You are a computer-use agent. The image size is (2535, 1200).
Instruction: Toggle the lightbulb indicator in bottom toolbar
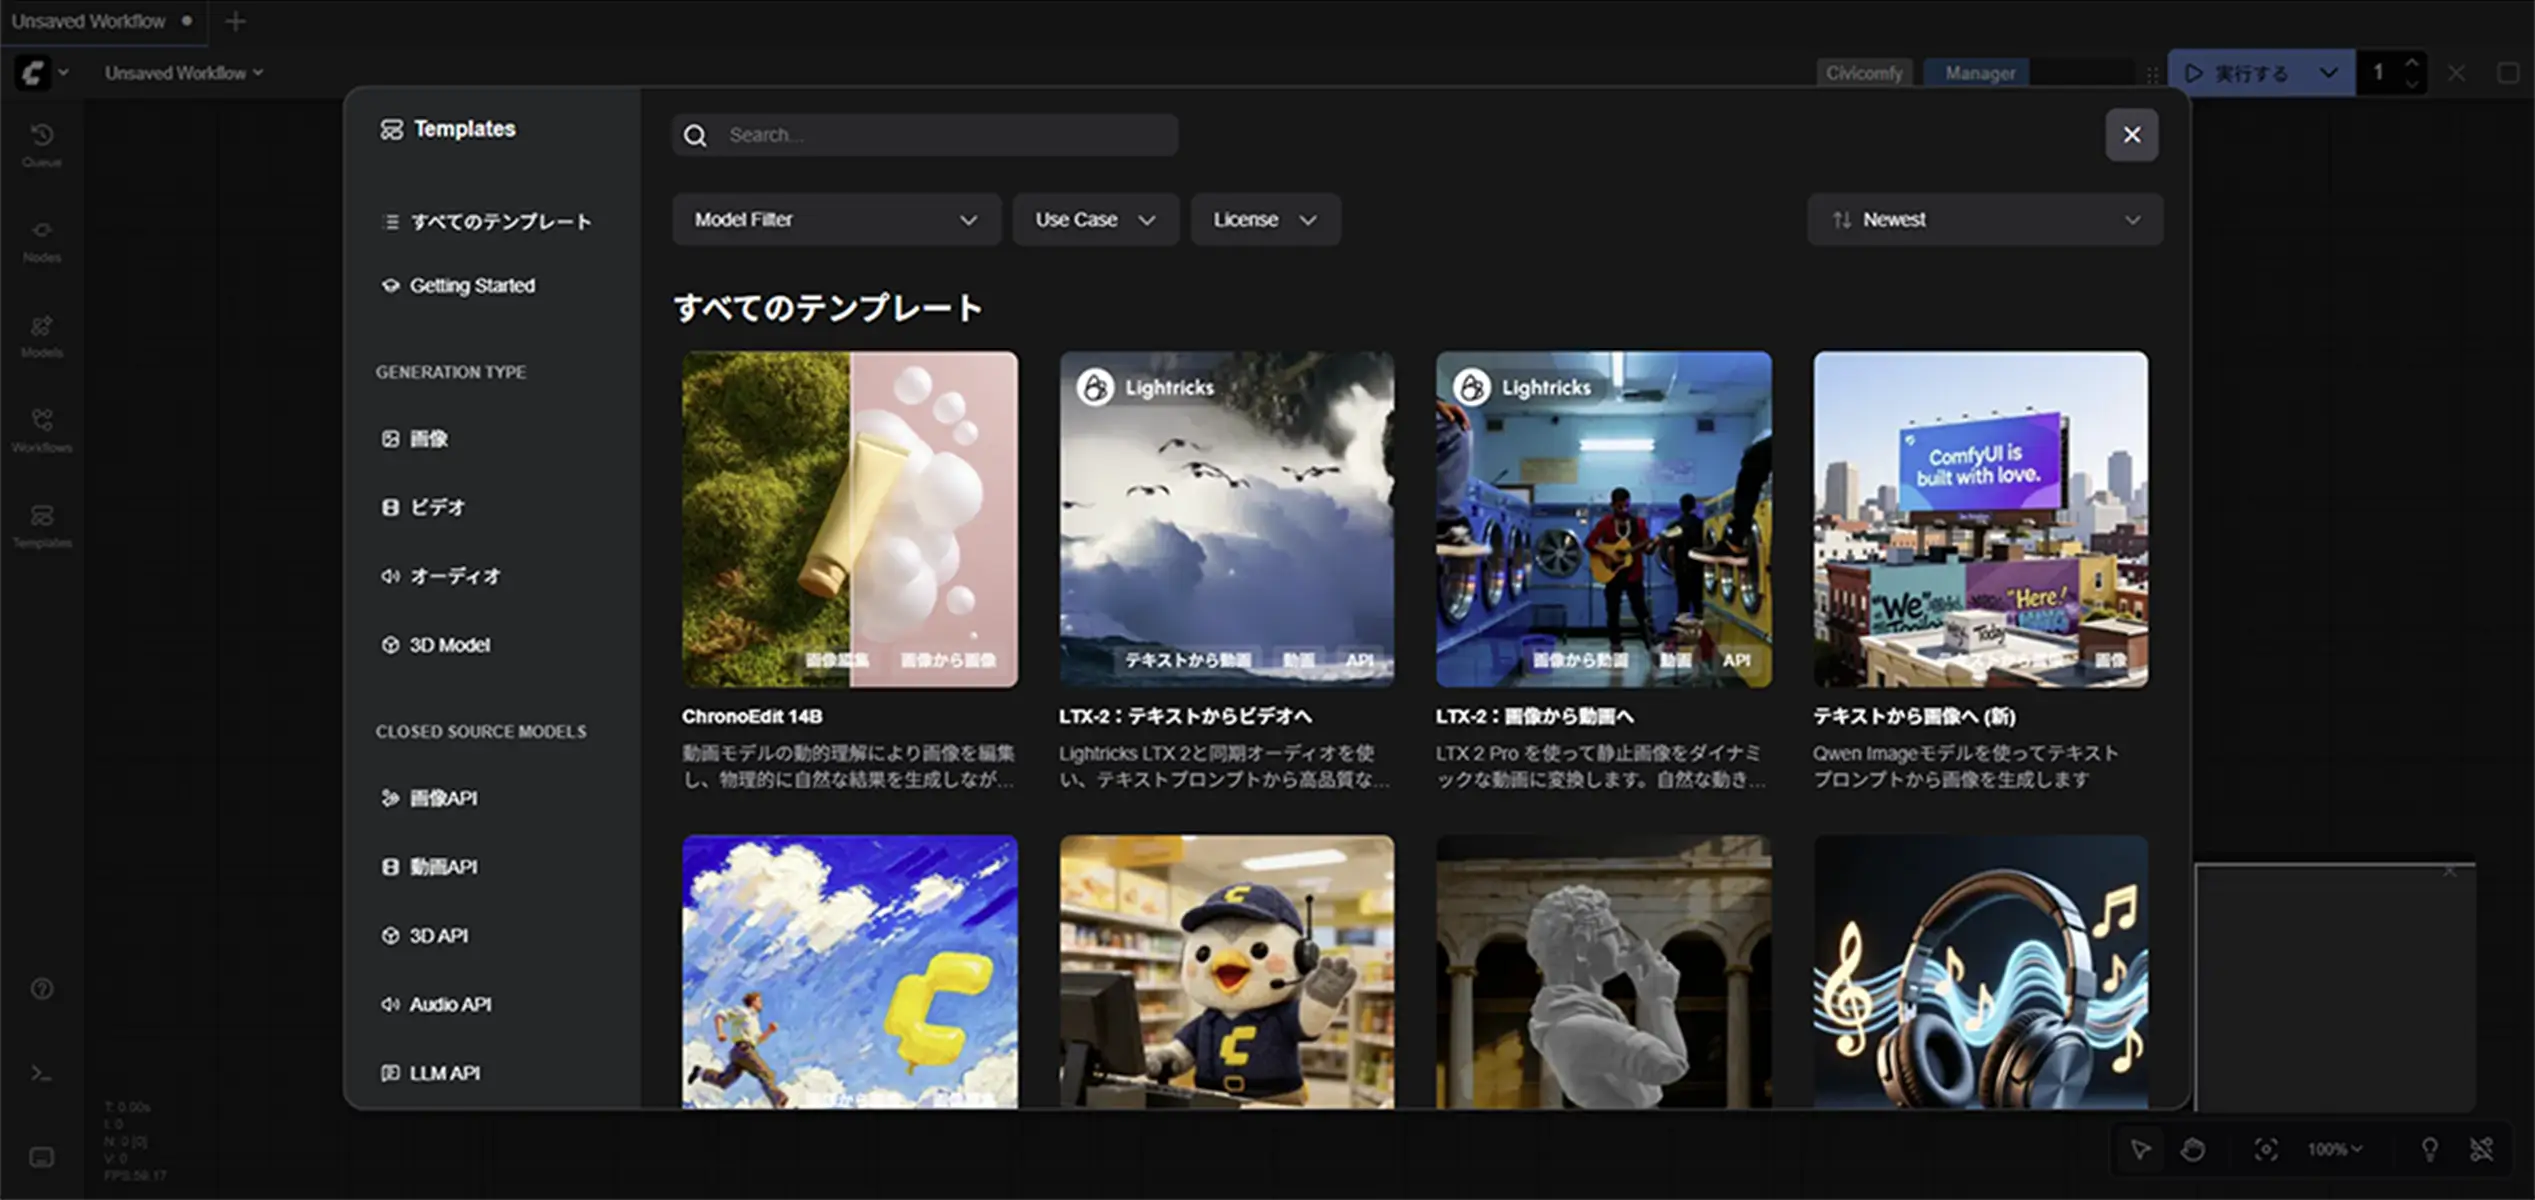tap(2428, 1148)
